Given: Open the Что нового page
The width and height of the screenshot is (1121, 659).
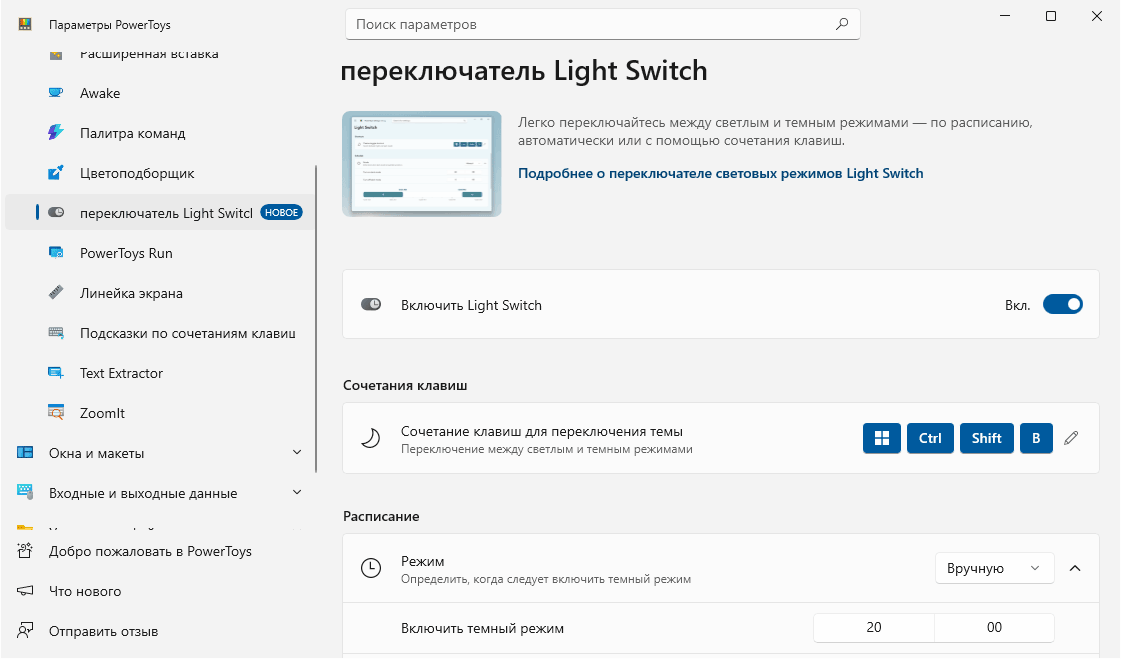Looking at the screenshot, I should 85,591.
